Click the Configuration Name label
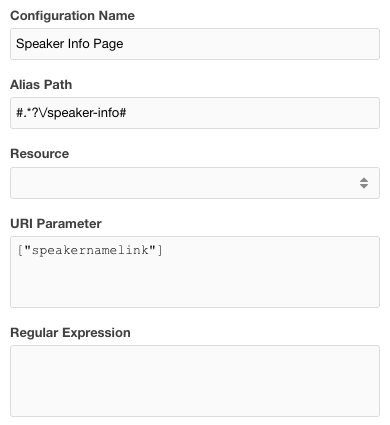This screenshot has height=425, width=390. (72, 16)
